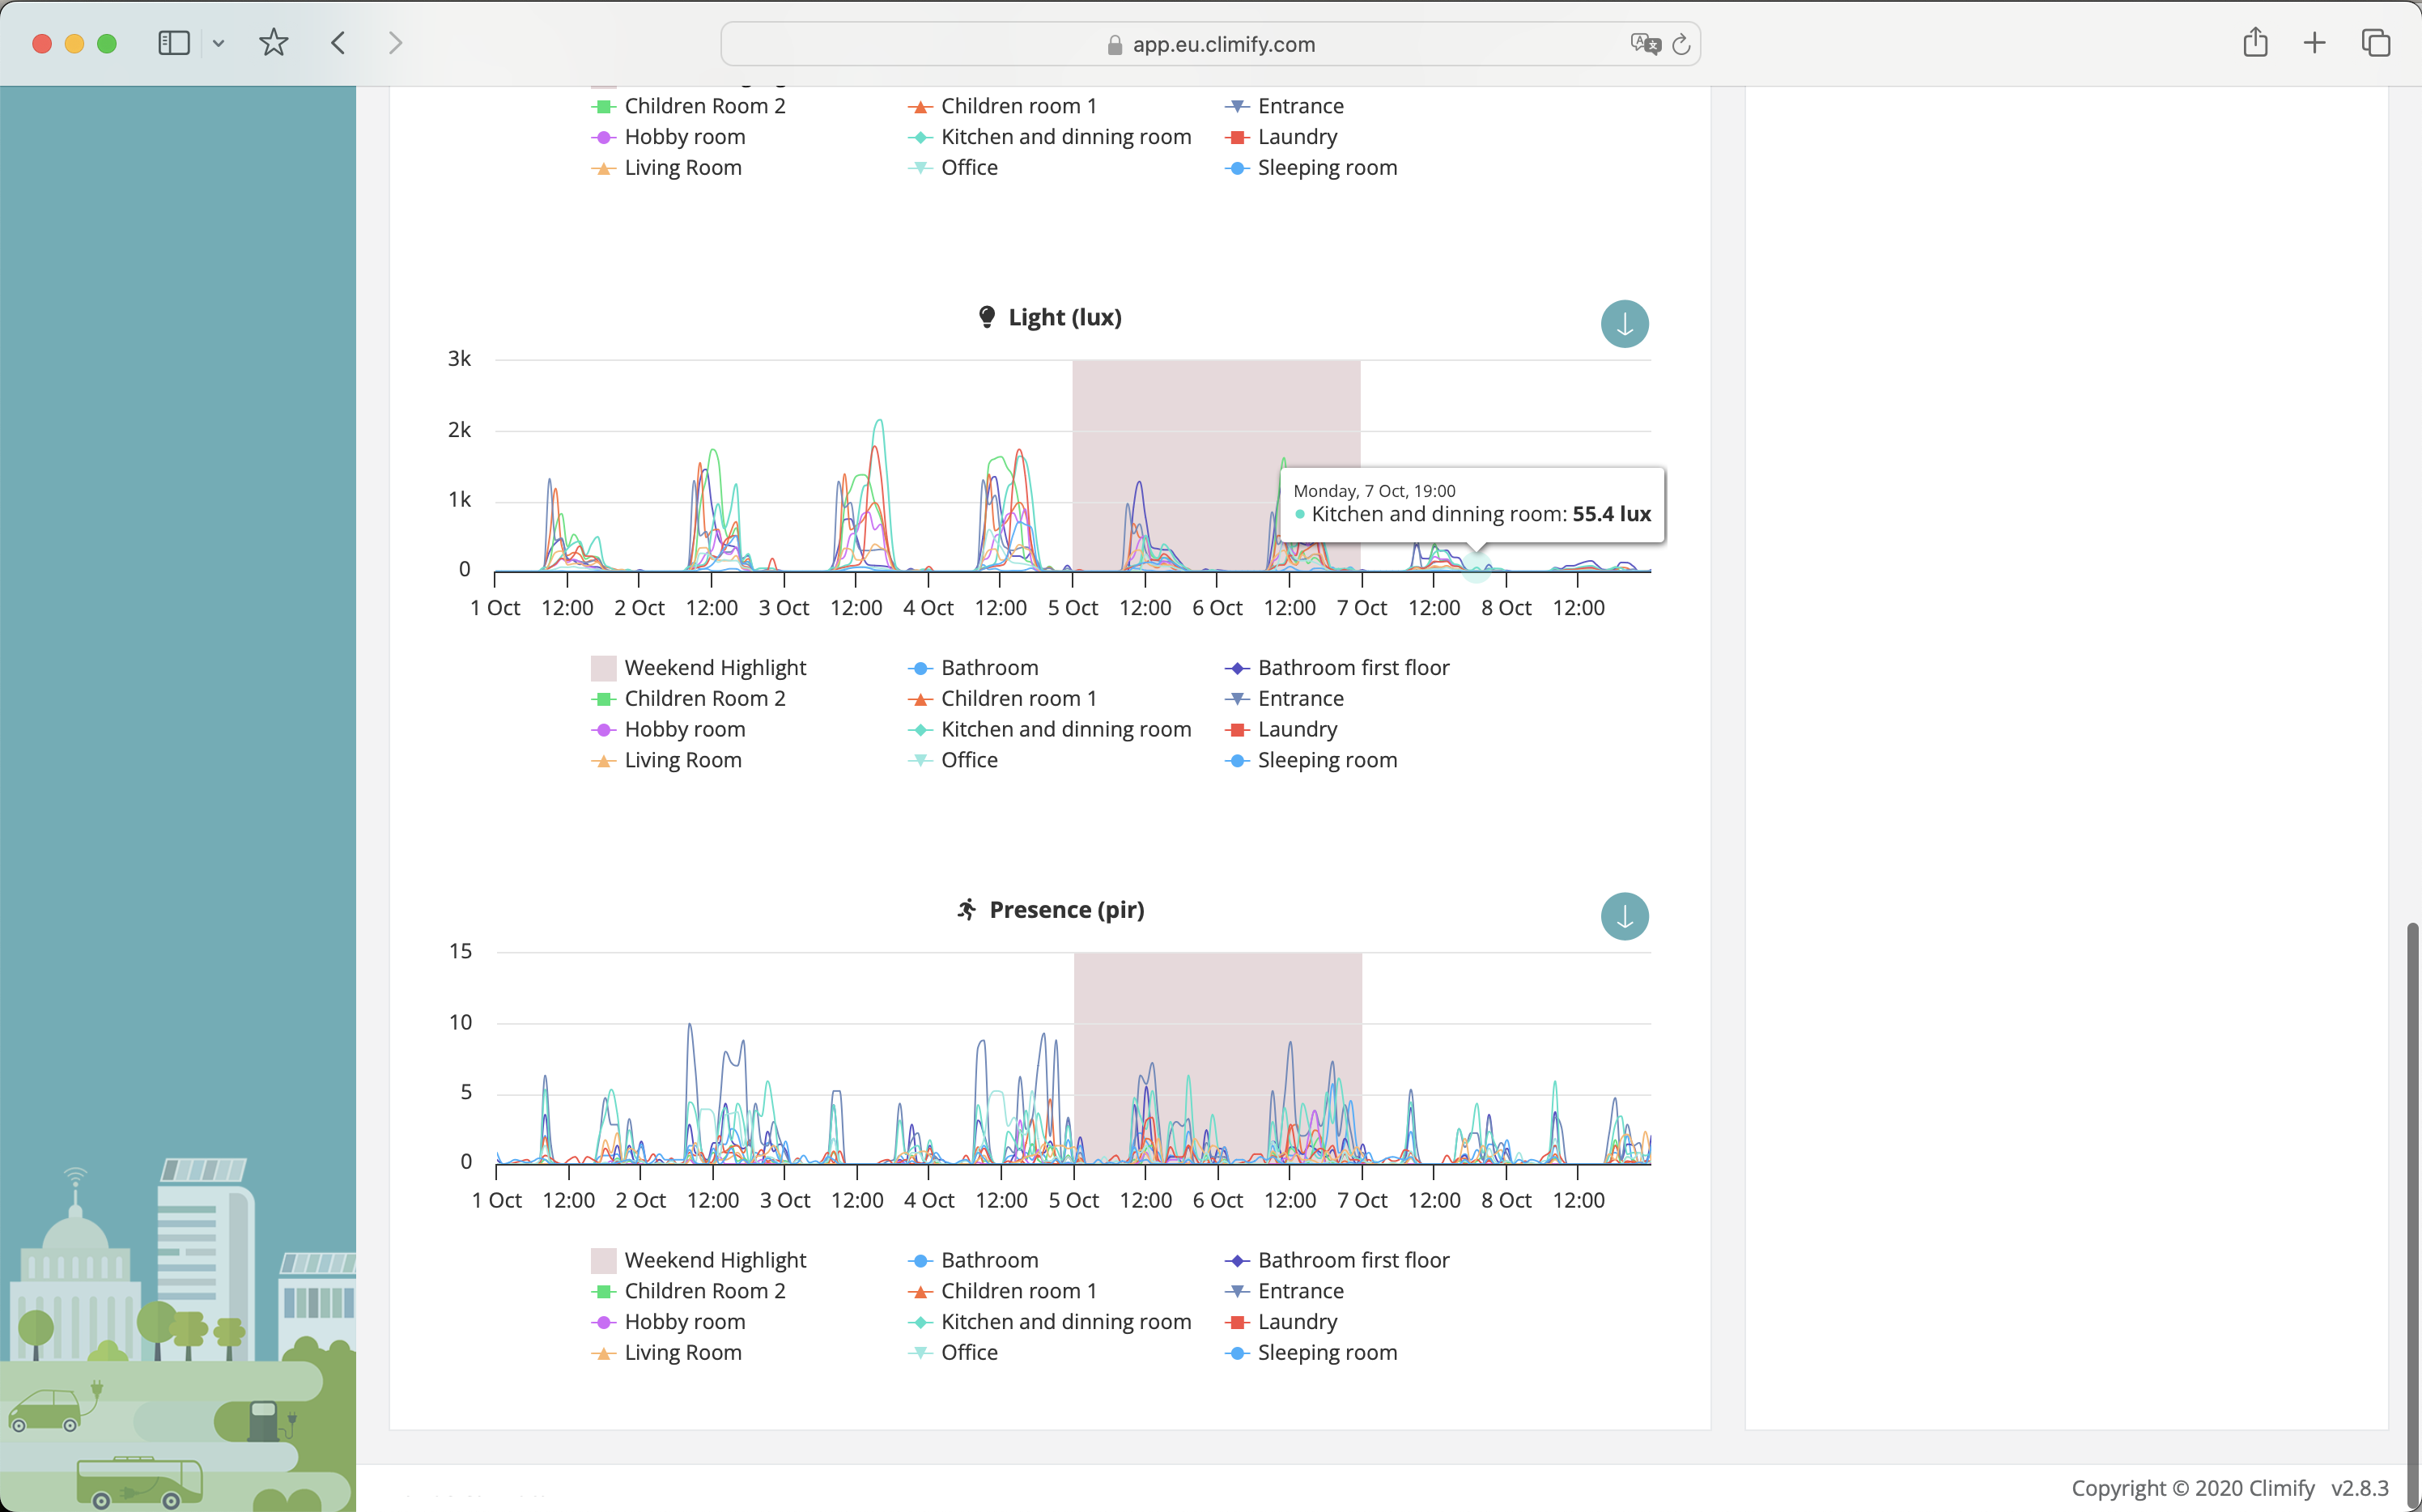2422x1512 pixels.
Task: Click the app.eu.climify.com address field
Action: (1210, 44)
